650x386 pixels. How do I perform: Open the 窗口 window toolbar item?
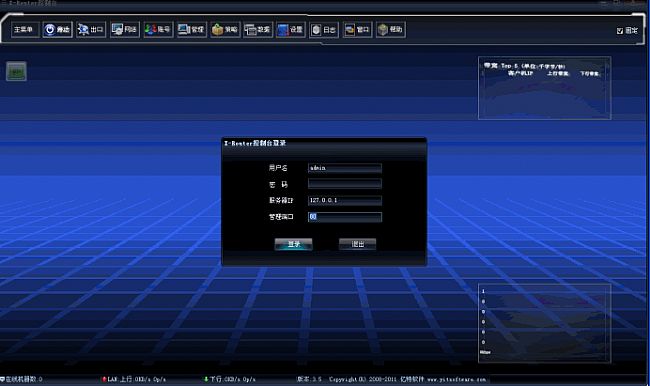point(357,29)
